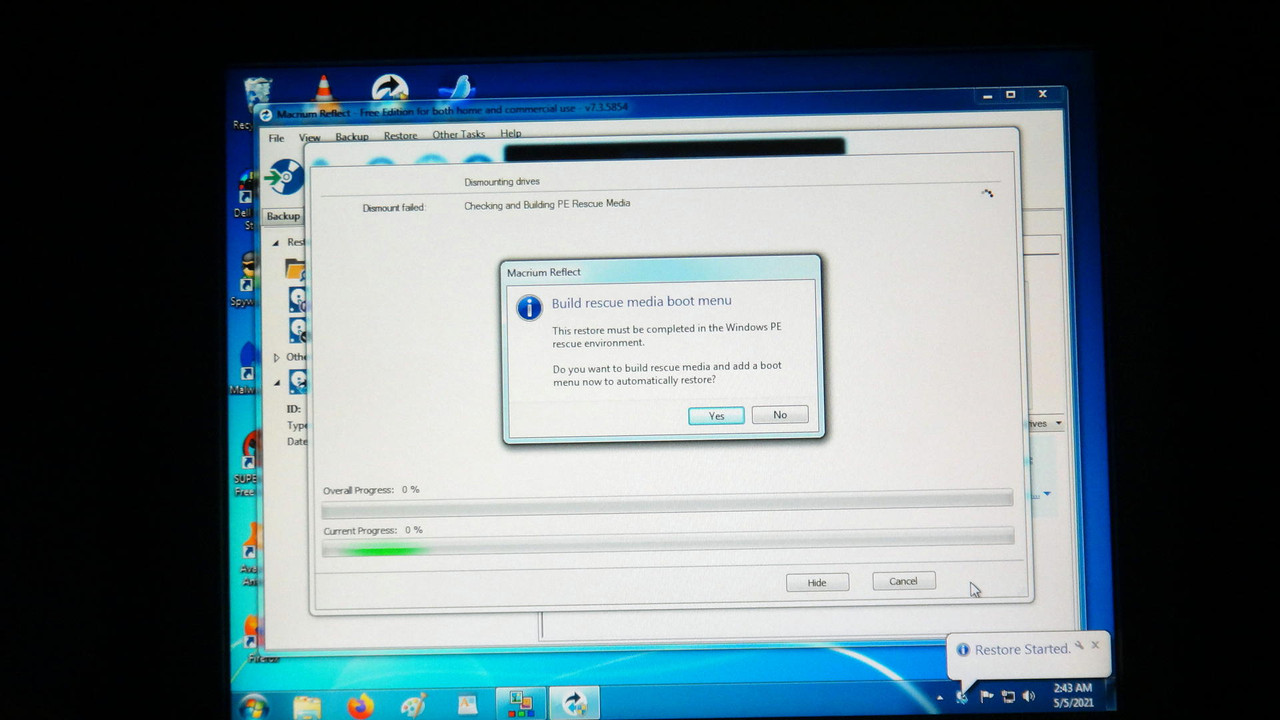This screenshot has width=1280, height=720.
Task: Open the View menu
Action: click(310, 137)
